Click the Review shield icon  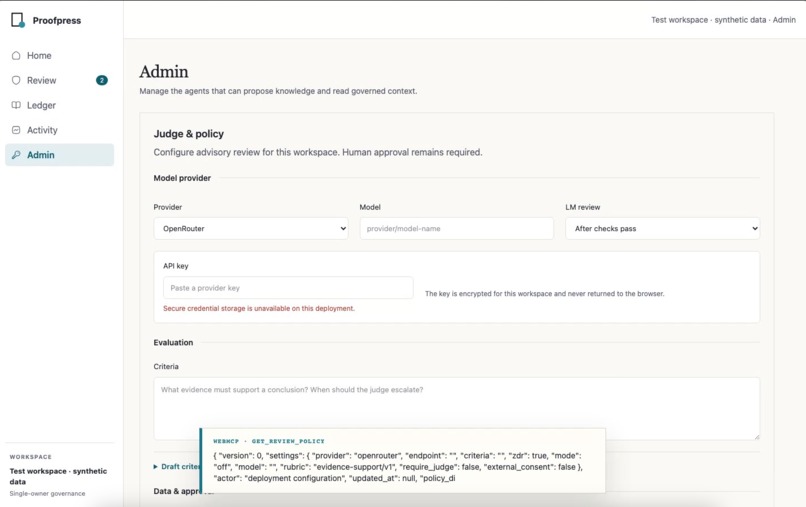pyautogui.click(x=16, y=80)
